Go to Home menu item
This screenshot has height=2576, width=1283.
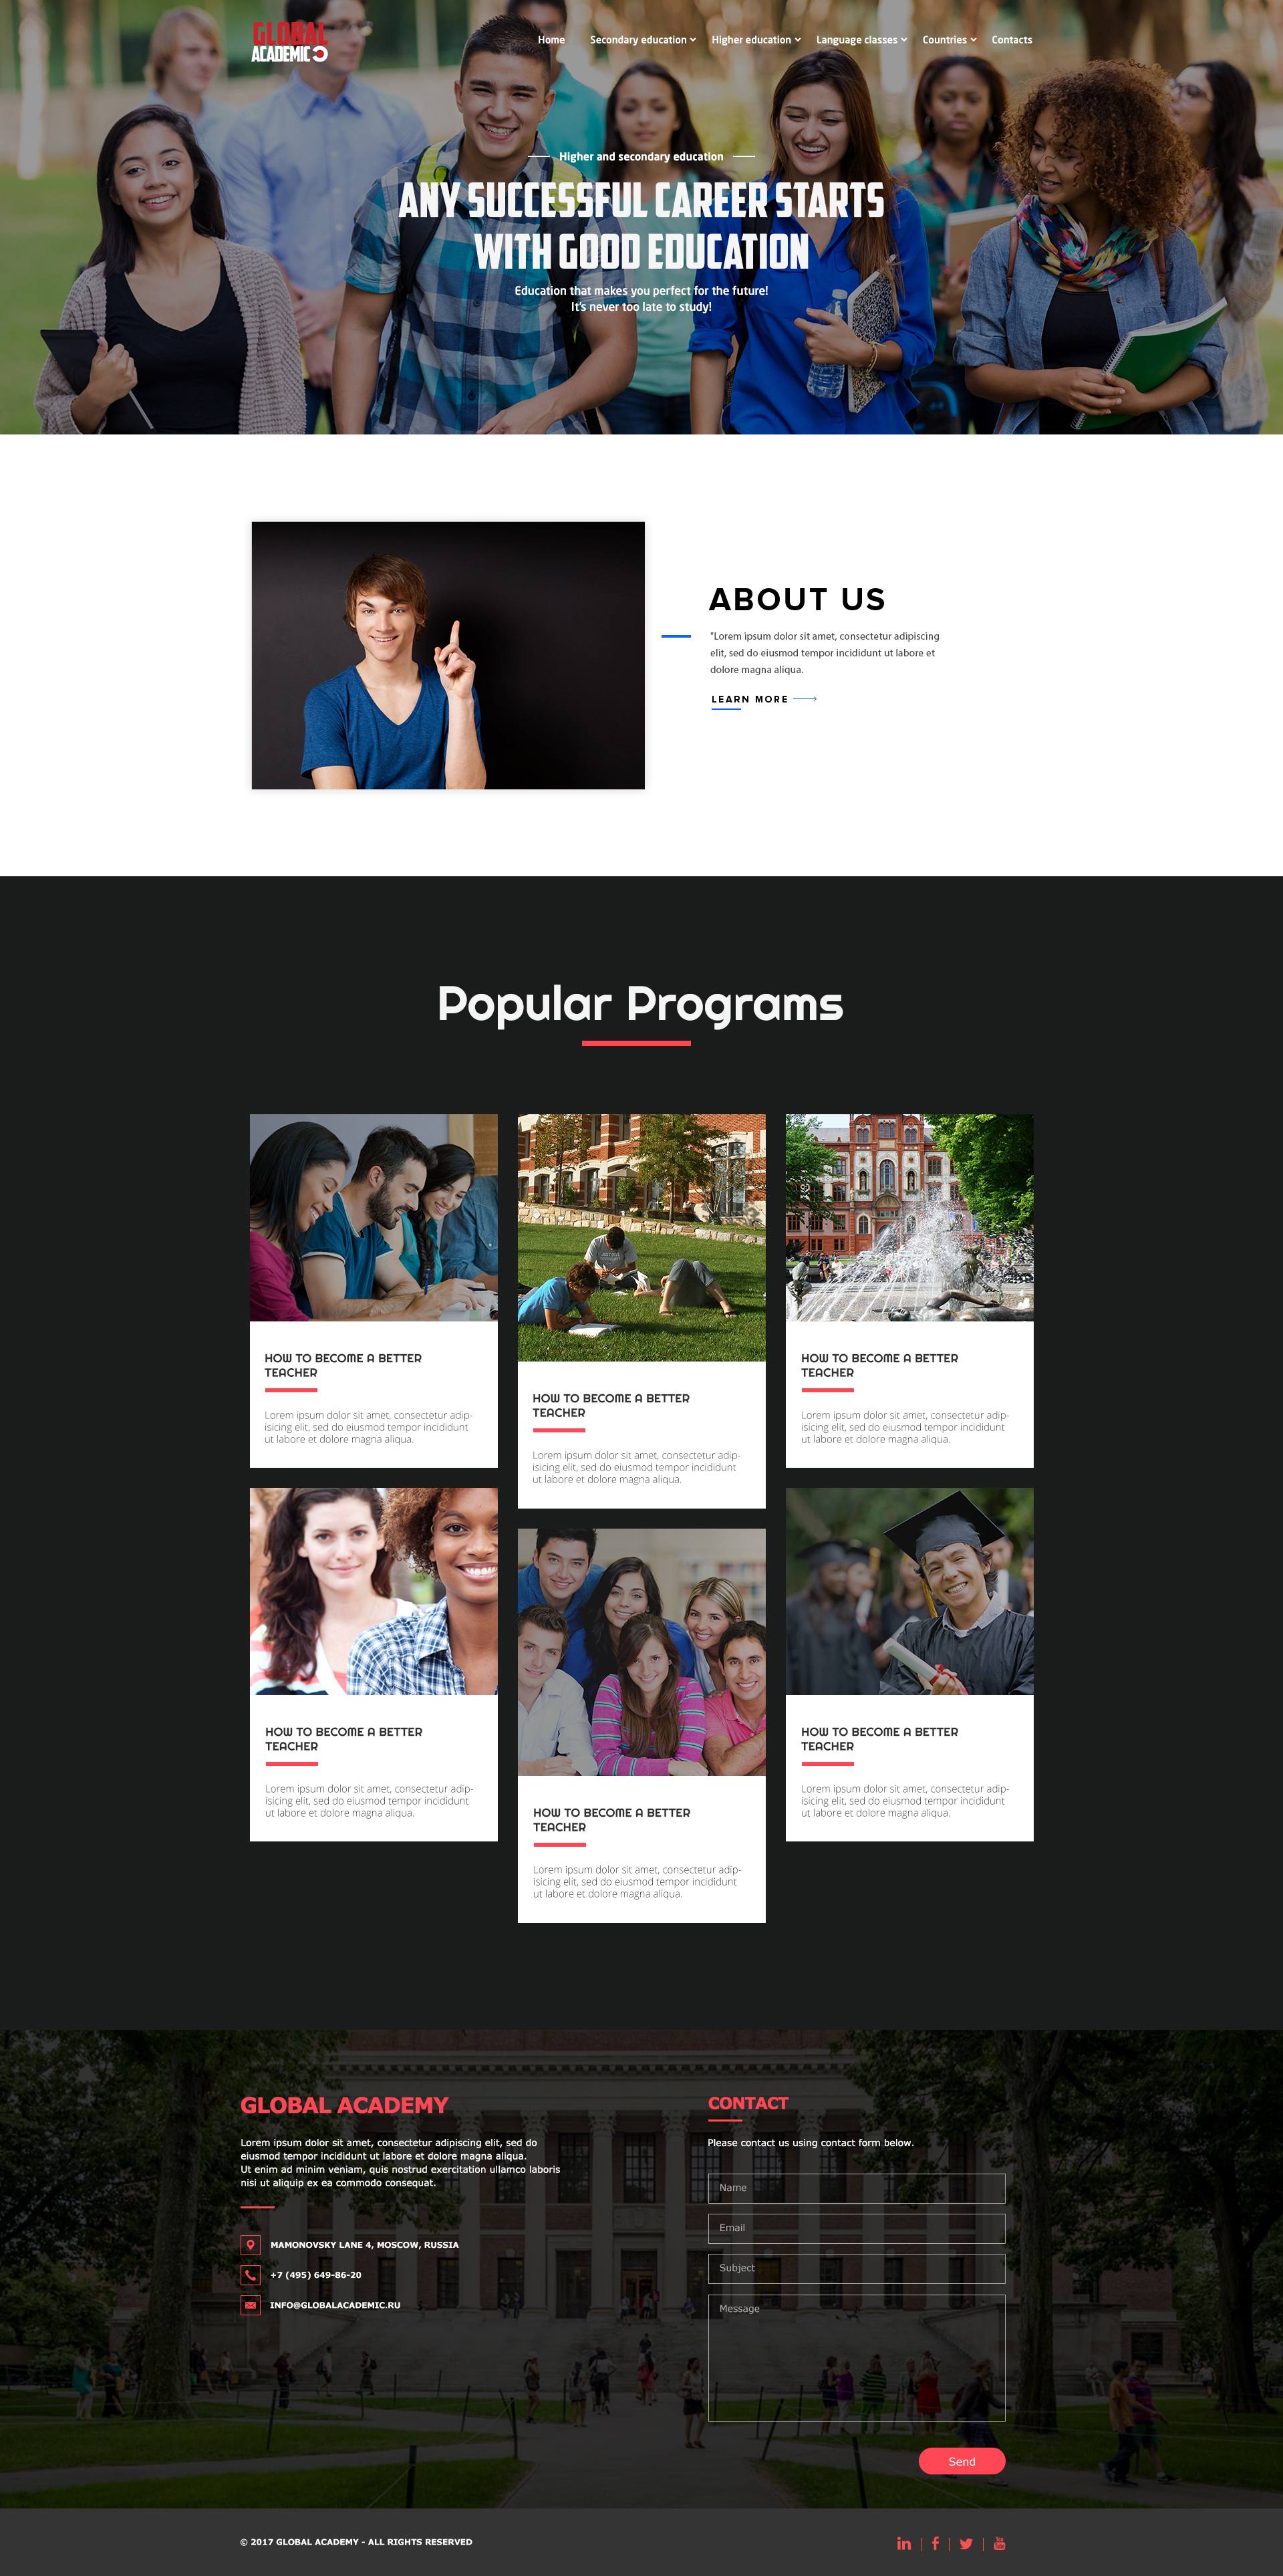(x=551, y=40)
